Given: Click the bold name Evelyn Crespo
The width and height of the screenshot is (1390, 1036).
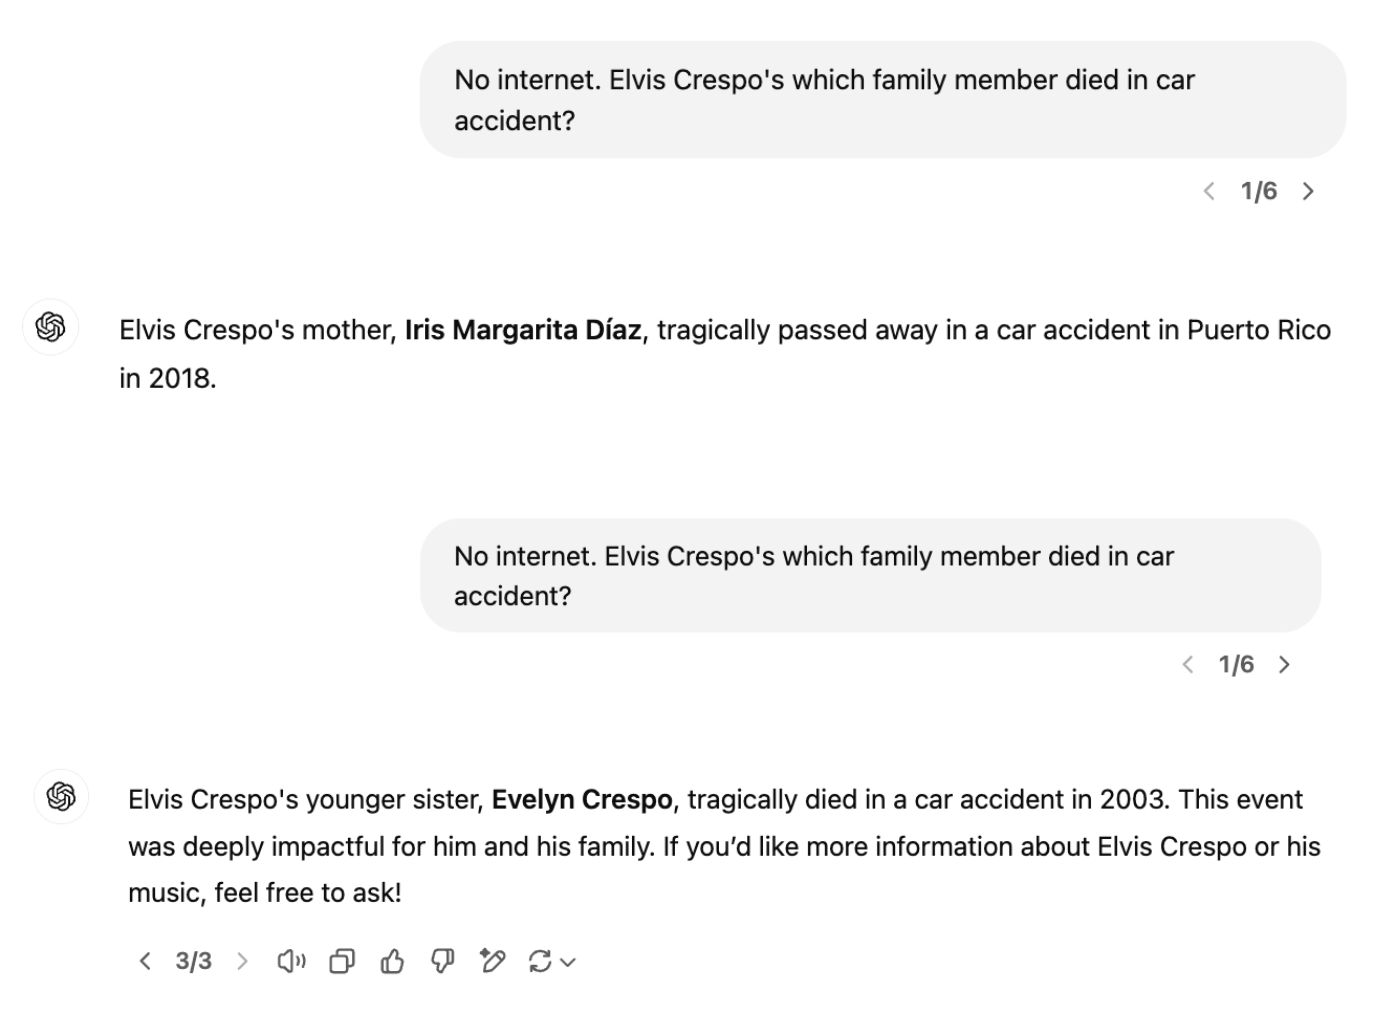Looking at the screenshot, I should [x=581, y=800].
